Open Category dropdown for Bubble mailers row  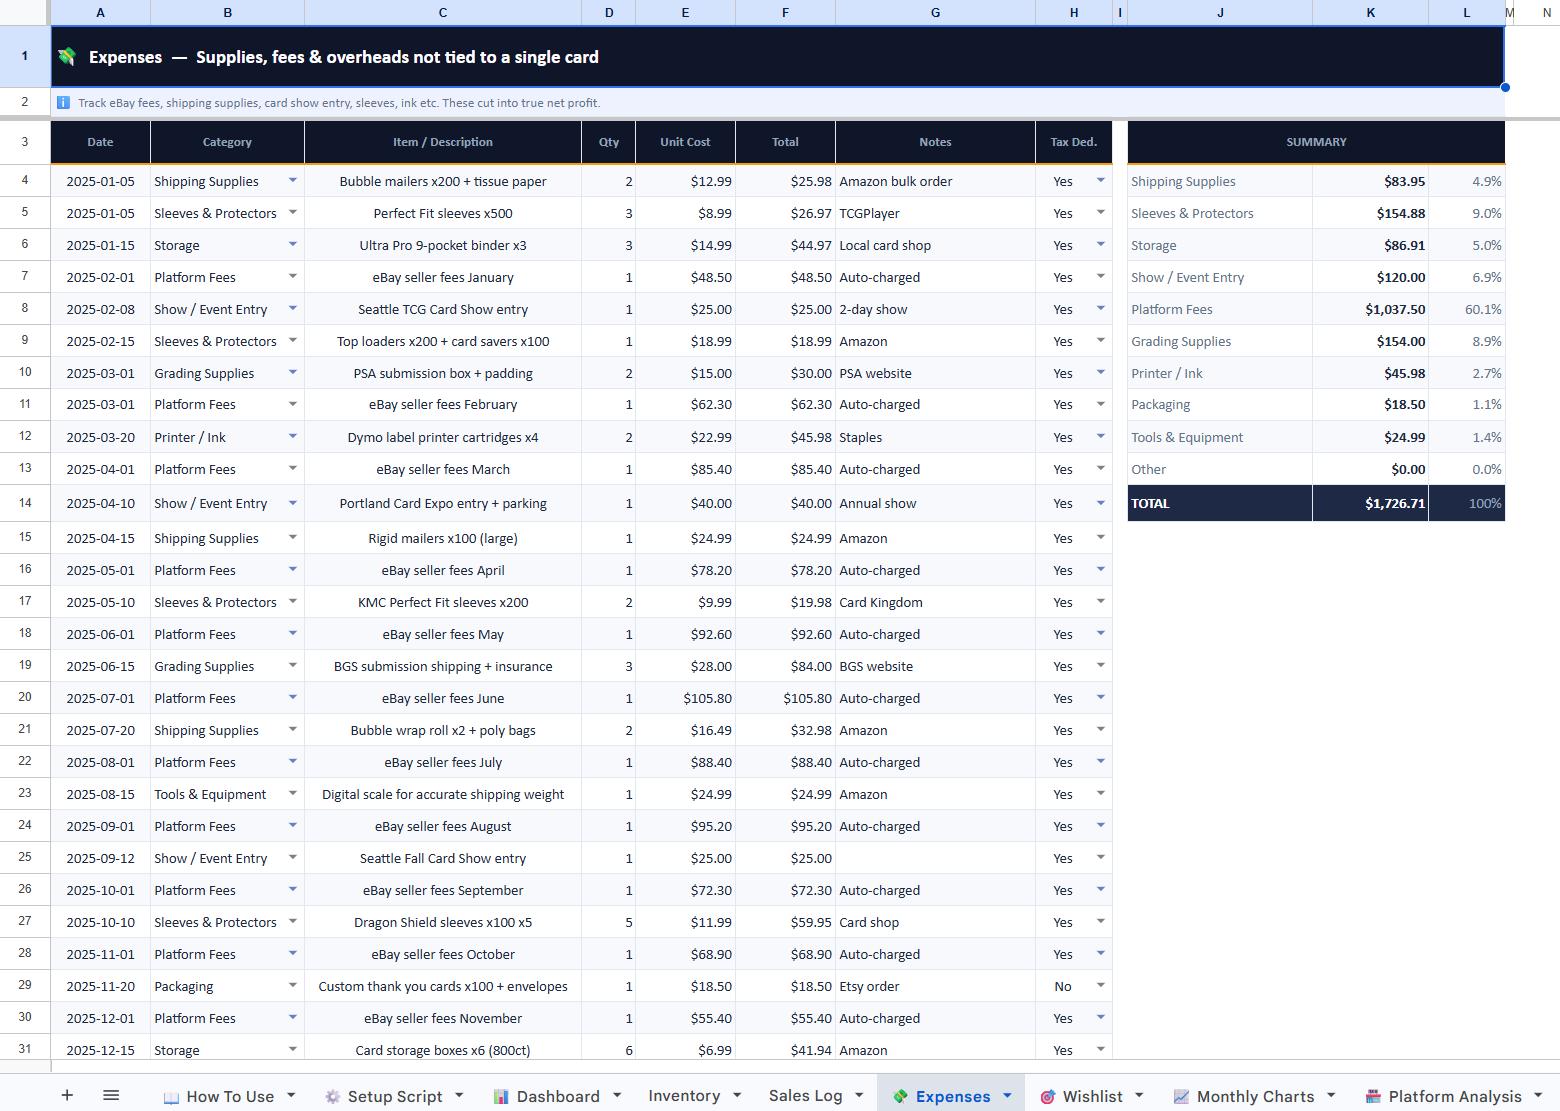click(x=293, y=180)
